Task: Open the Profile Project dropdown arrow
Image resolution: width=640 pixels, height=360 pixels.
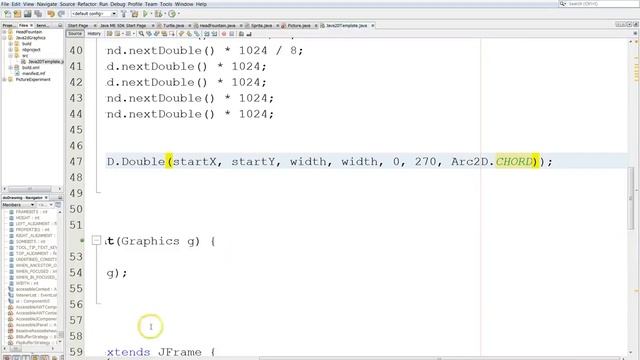Action: (x=179, y=14)
